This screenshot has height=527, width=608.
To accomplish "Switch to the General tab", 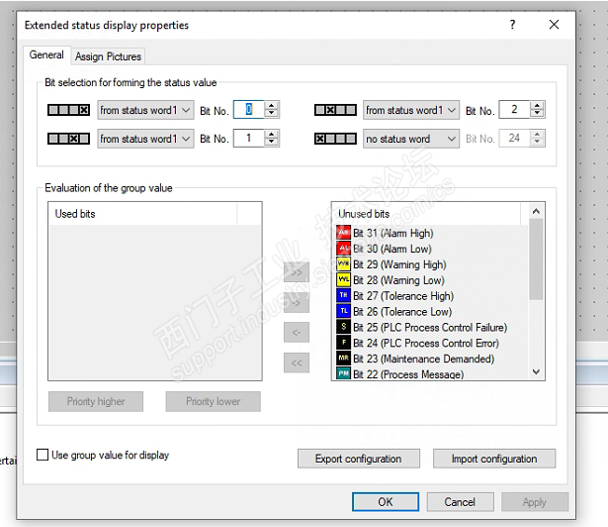I will pos(46,56).
